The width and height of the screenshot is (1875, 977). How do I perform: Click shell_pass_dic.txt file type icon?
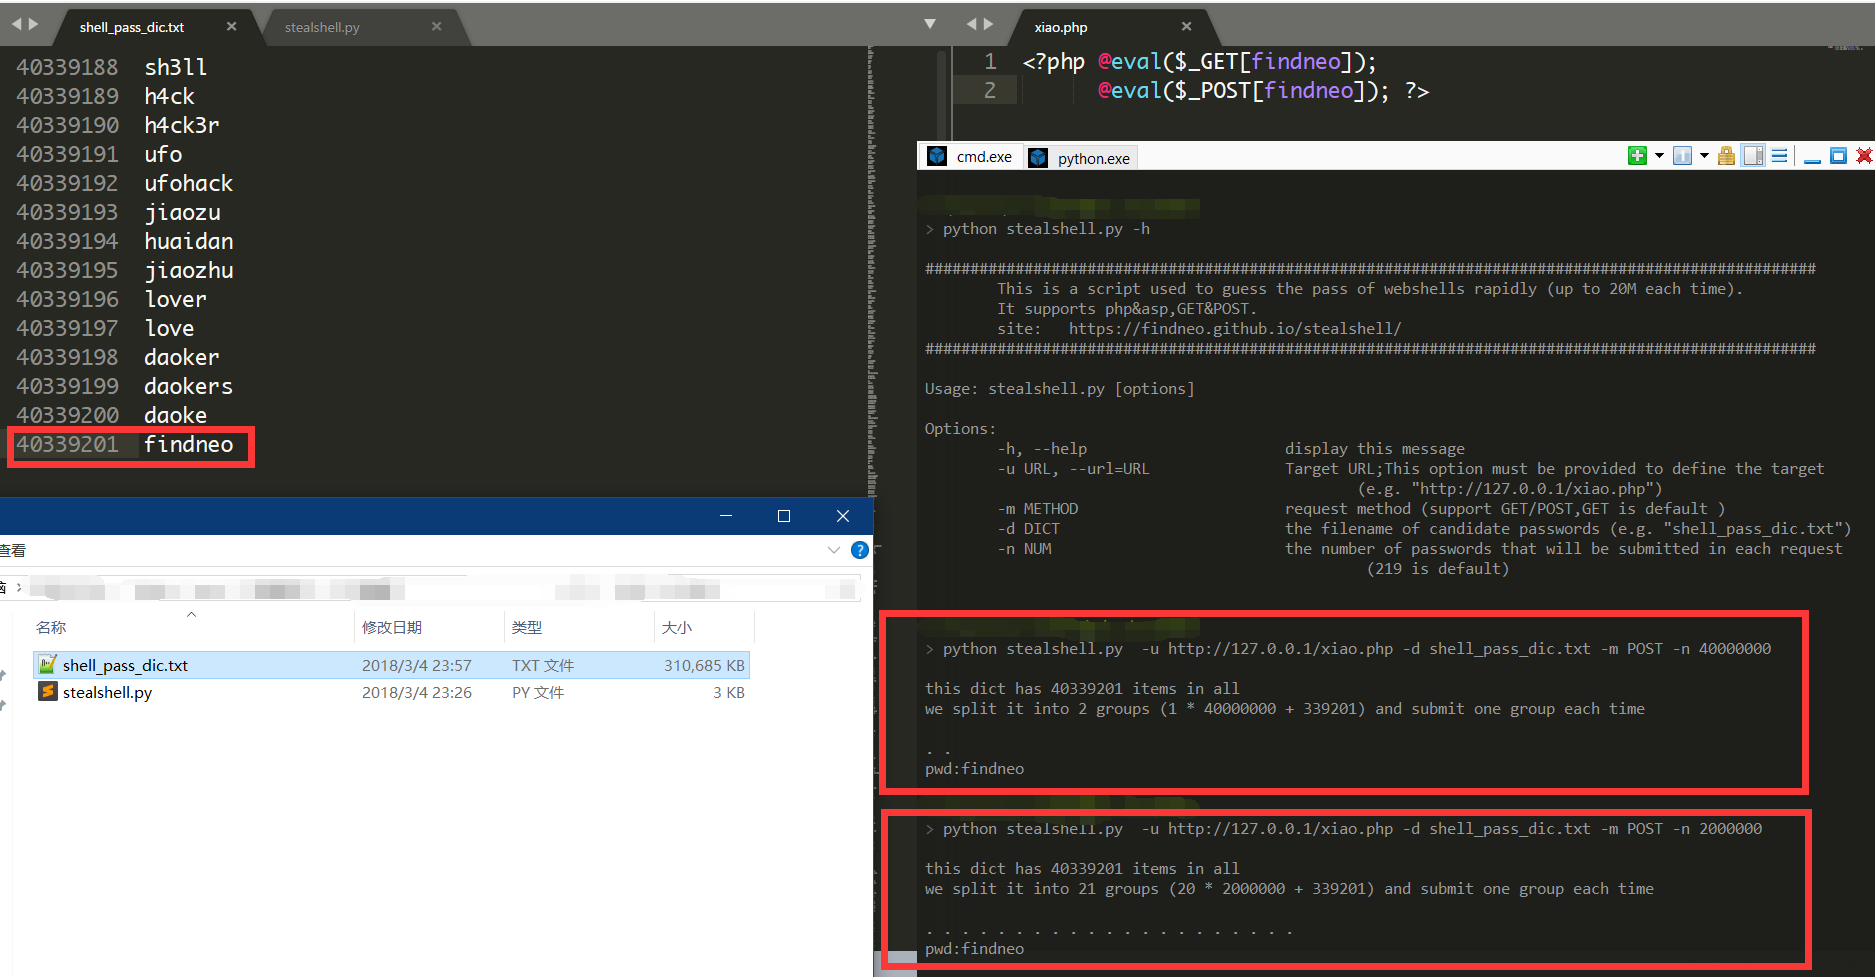pos(47,664)
